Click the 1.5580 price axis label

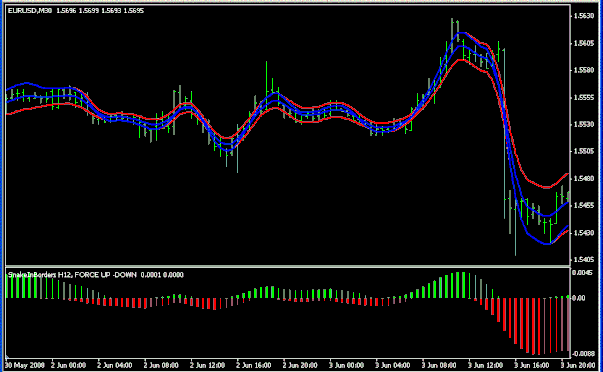584,70
